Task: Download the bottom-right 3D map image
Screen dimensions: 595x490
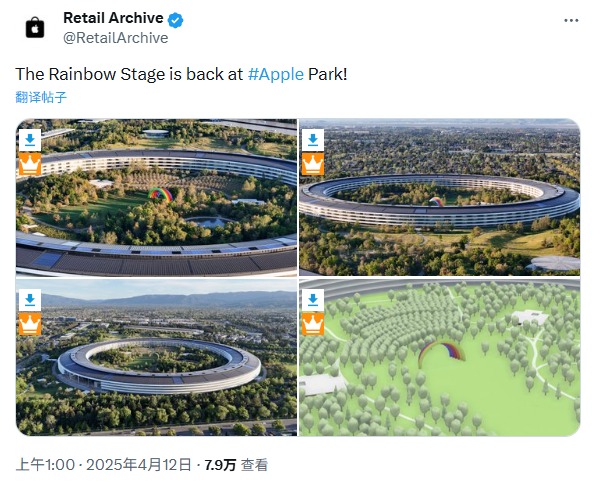Action: 313,300
